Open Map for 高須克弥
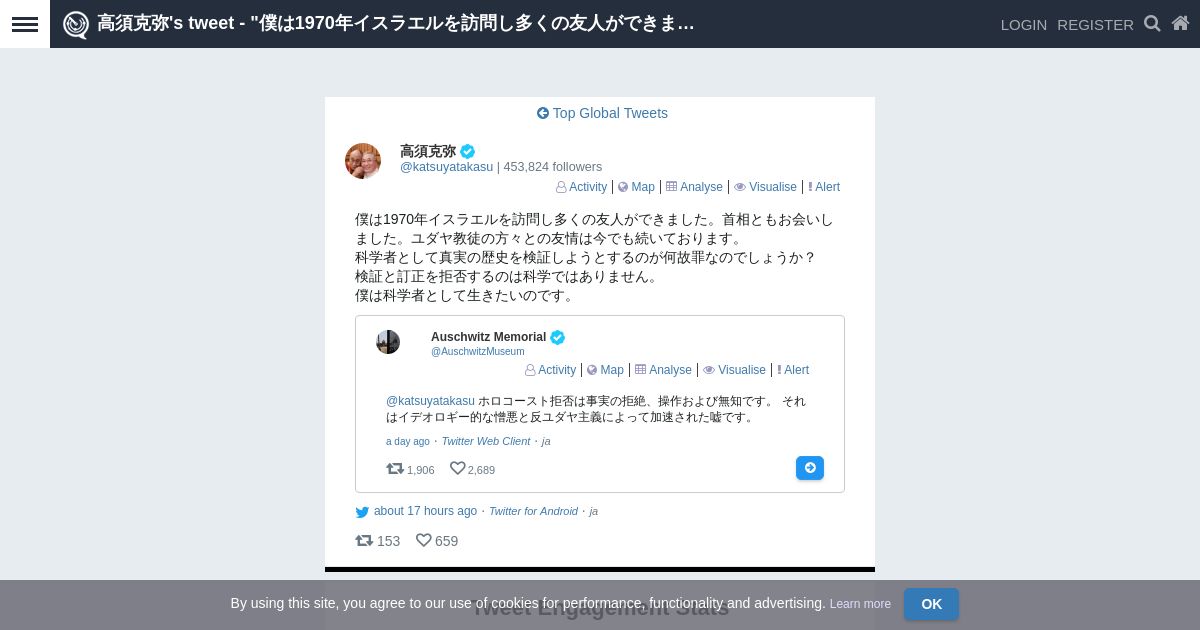Image resolution: width=1200 pixels, height=630 pixels. 636,187
